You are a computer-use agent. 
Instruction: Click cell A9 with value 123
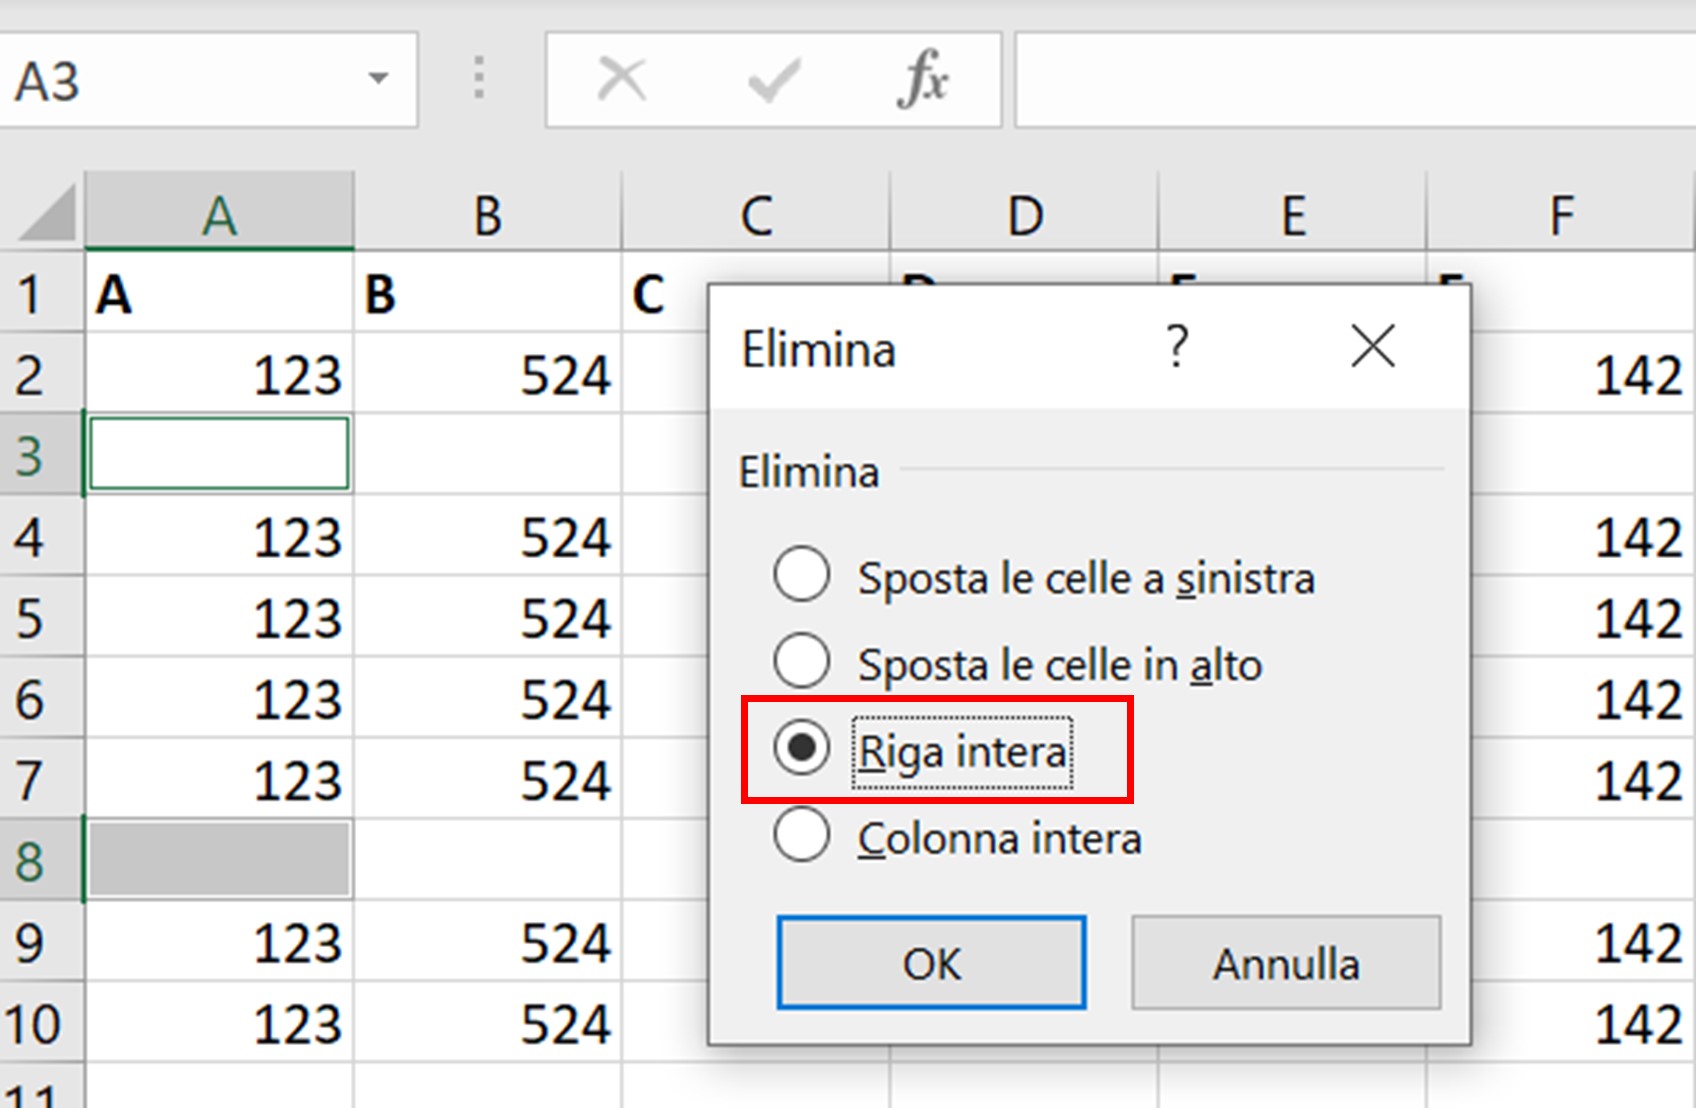click(219, 940)
